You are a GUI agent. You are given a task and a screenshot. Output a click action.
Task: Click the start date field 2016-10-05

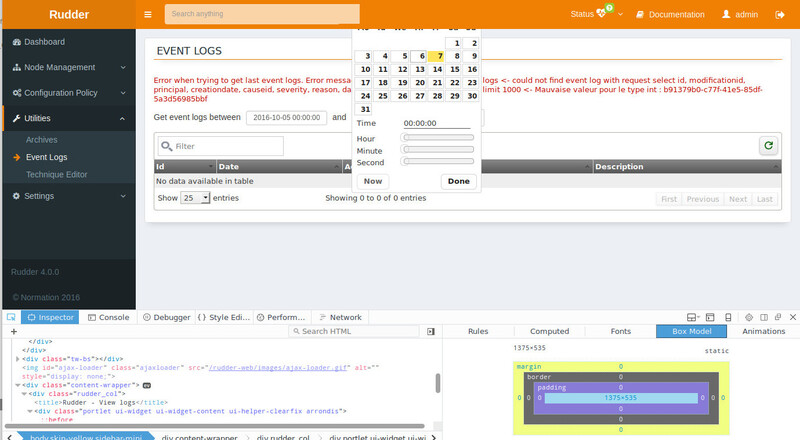click(x=287, y=117)
